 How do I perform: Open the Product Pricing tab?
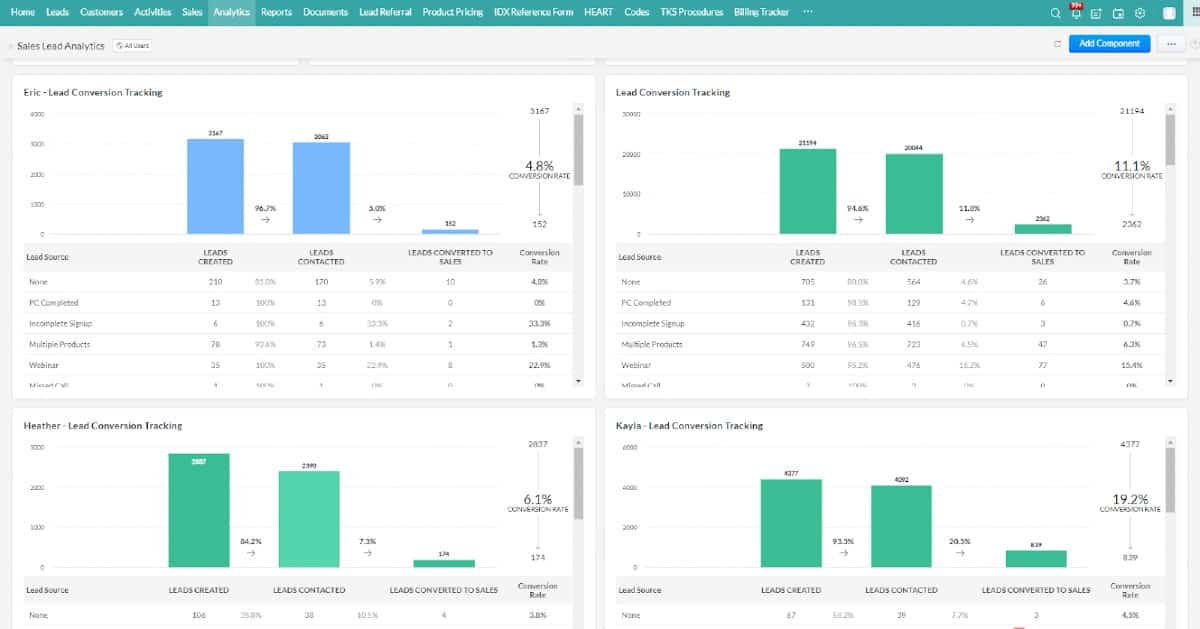tap(452, 12)
